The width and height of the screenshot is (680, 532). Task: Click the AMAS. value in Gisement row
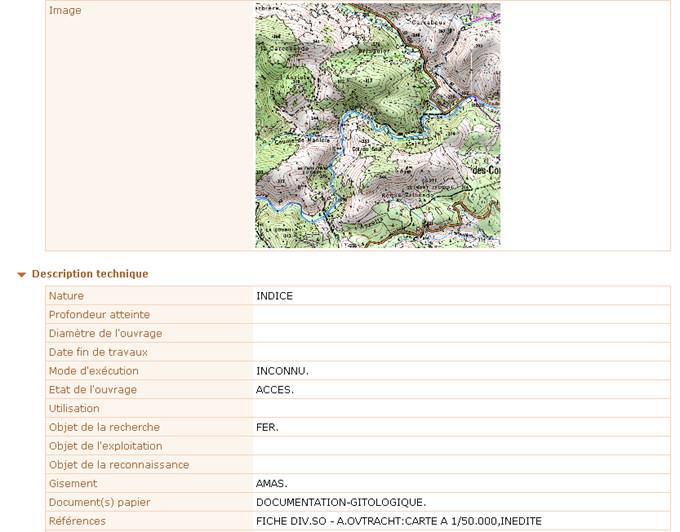click(272, 484)
